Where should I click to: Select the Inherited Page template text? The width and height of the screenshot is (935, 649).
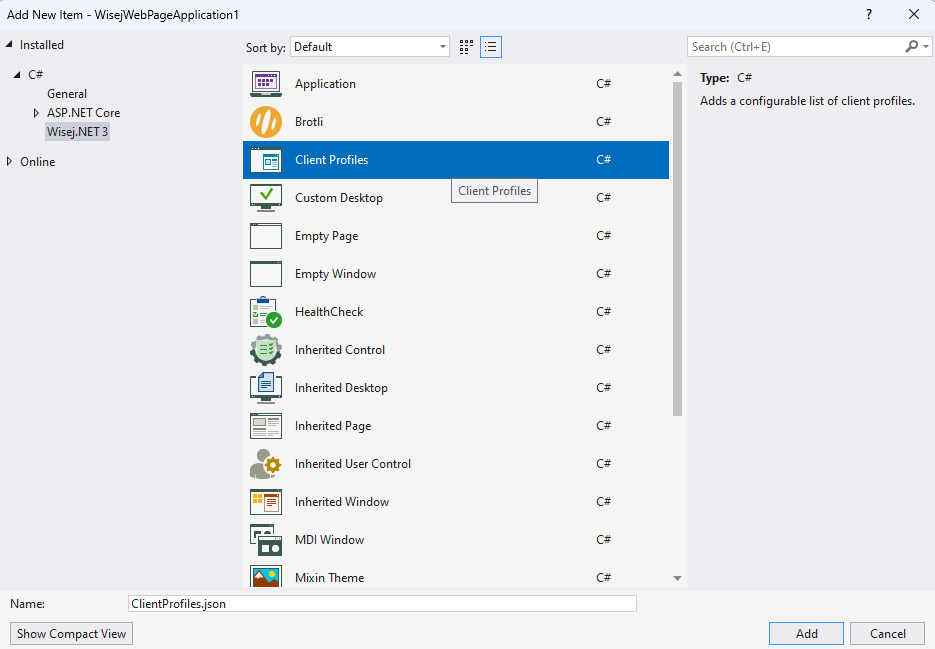pyautogui.click(x=333, y=426)
